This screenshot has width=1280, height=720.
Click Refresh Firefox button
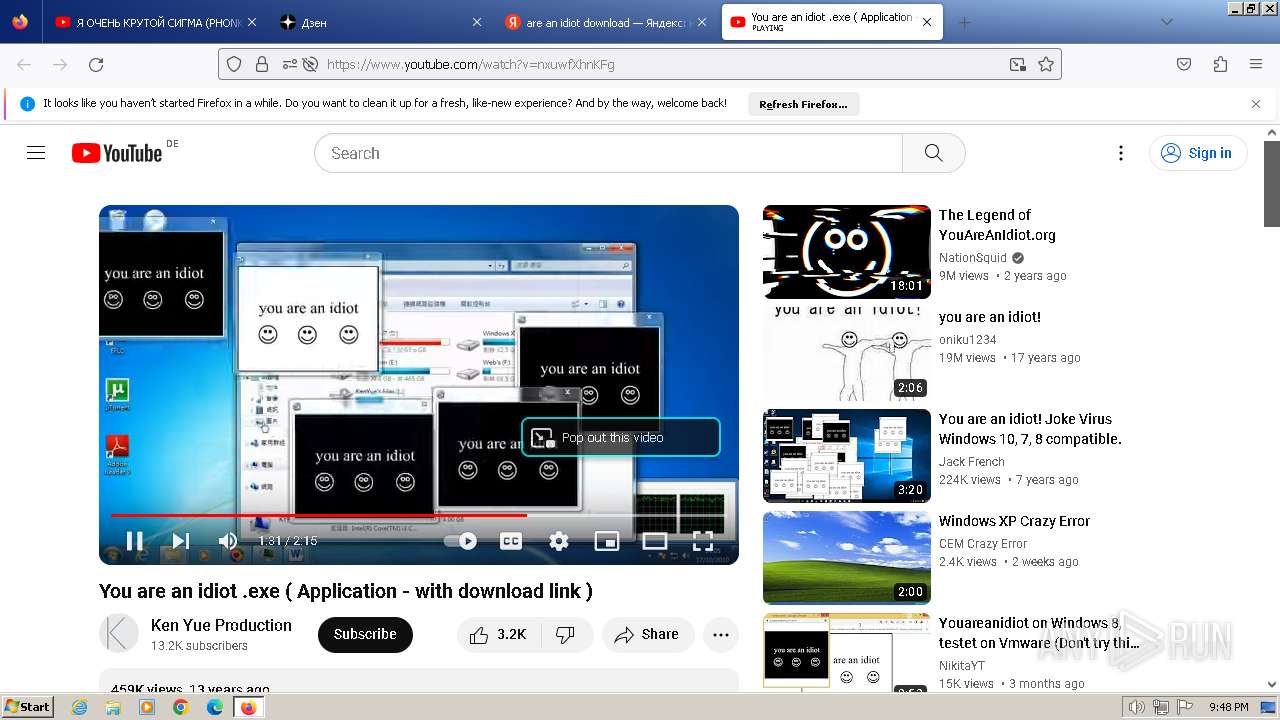[x=803, y=104]
